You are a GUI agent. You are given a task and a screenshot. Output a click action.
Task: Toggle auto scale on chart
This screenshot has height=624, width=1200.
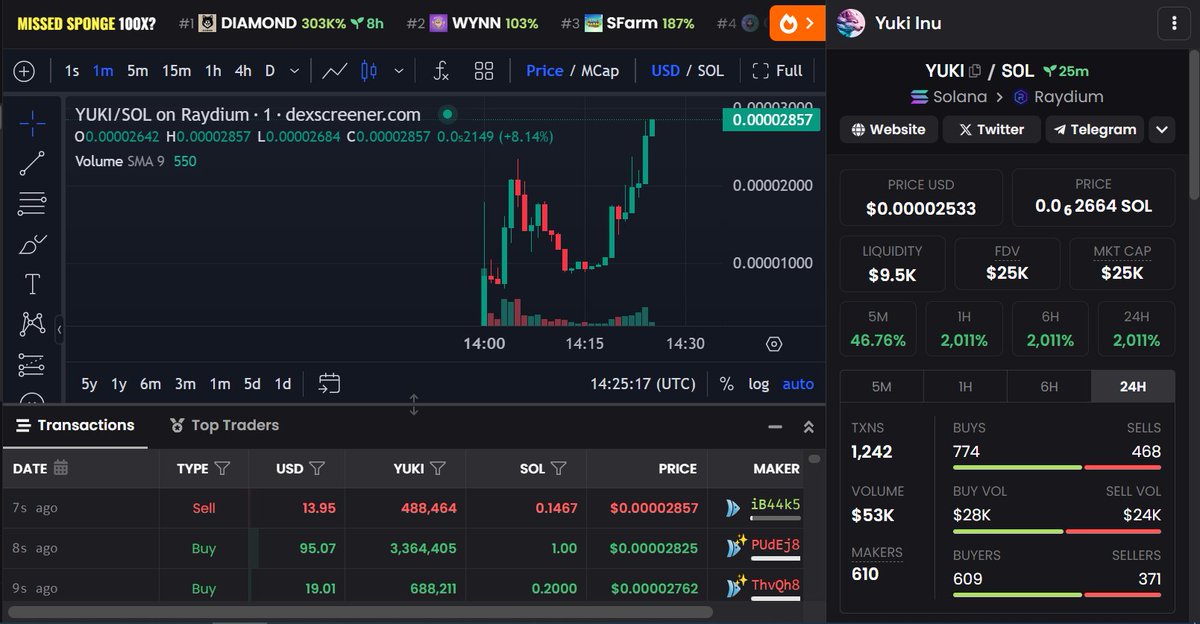[x=798, y=384]
